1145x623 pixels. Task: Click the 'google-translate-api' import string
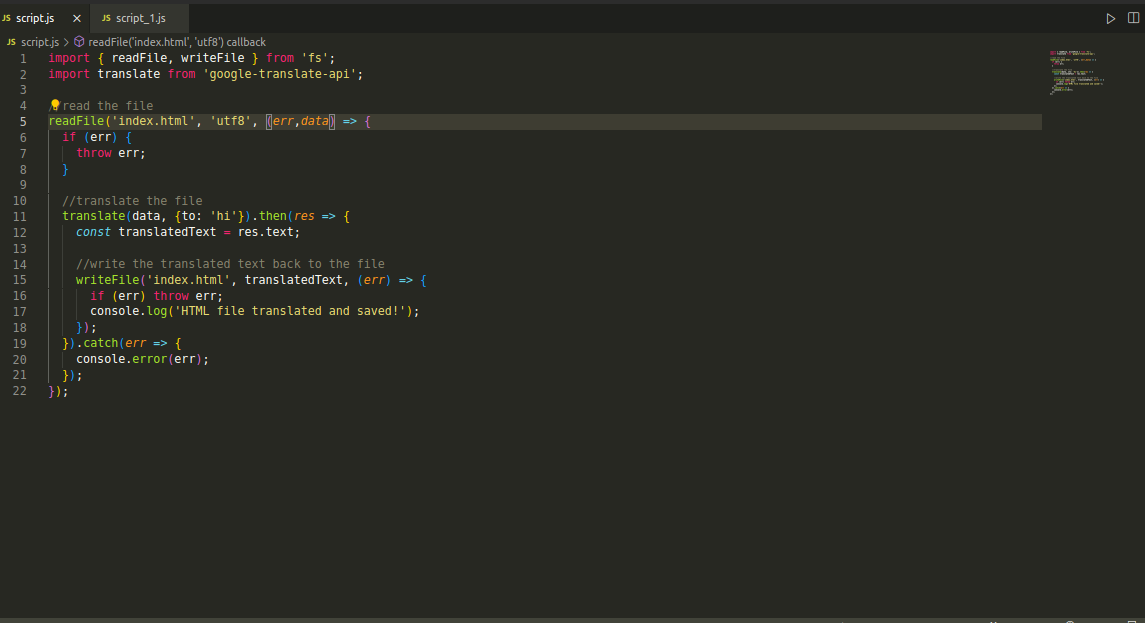point(280,73)
